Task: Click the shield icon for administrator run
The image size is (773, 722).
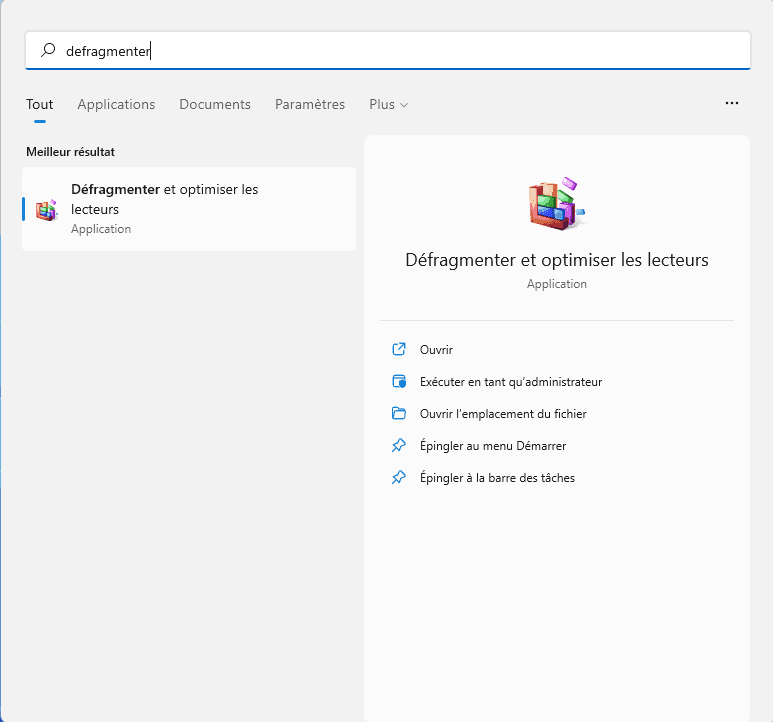Action: [x=399, y=382]
